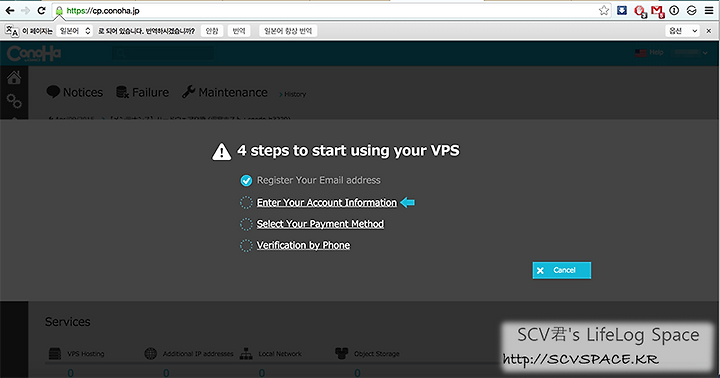Click the ConoHa logo
The height and width of the screenshot is (378, 720).
click(34, 54)
